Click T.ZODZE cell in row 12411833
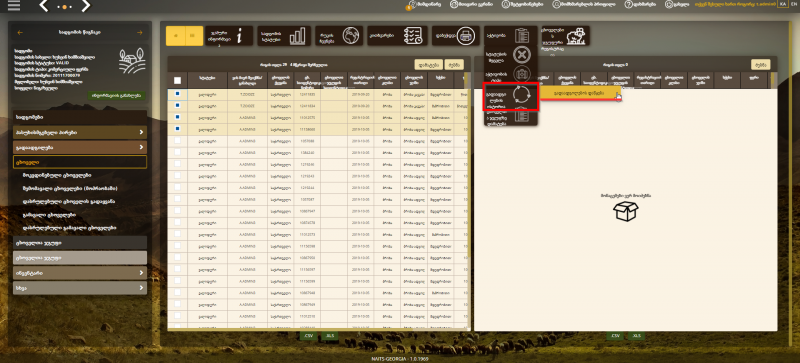Viewport: 800px width, 363px height. click(x=247, y=94)
